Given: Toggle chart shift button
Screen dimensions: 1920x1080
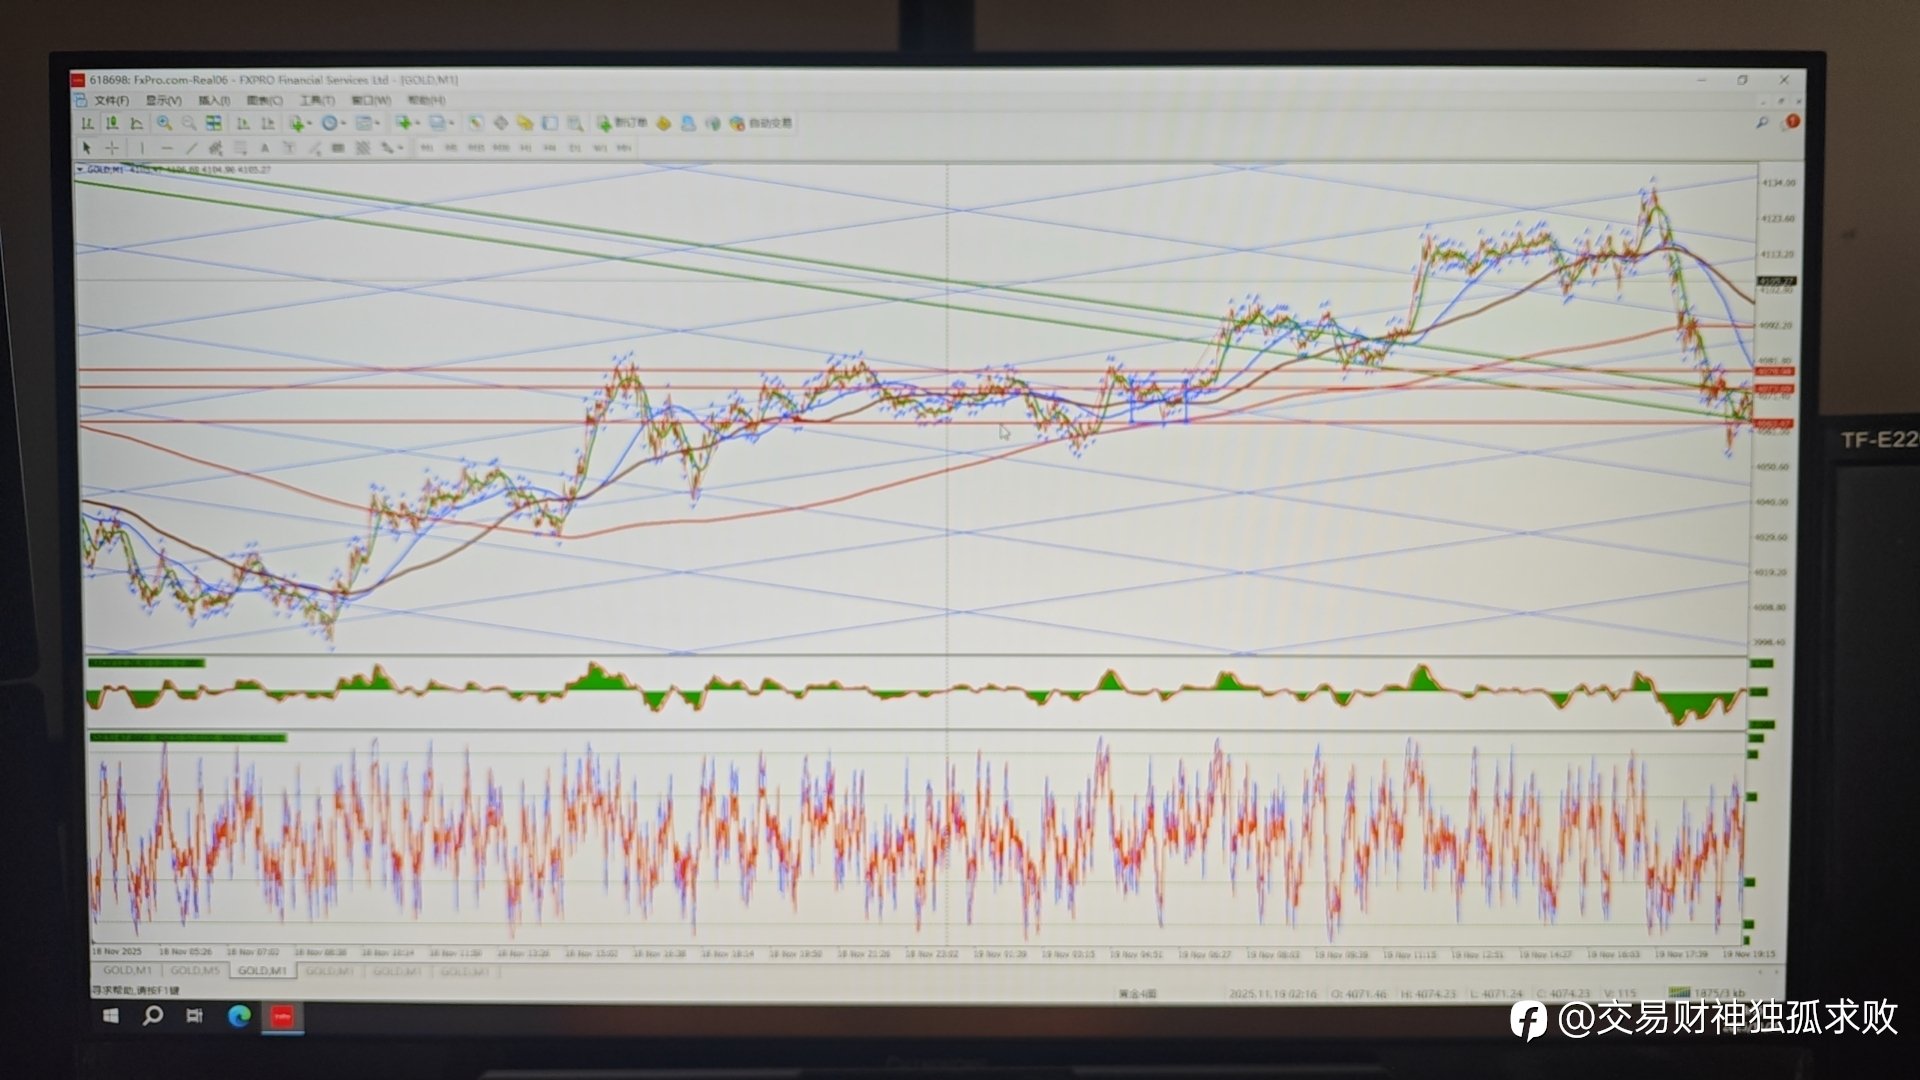Looking at the screenshot, I should tap(268, 123).
